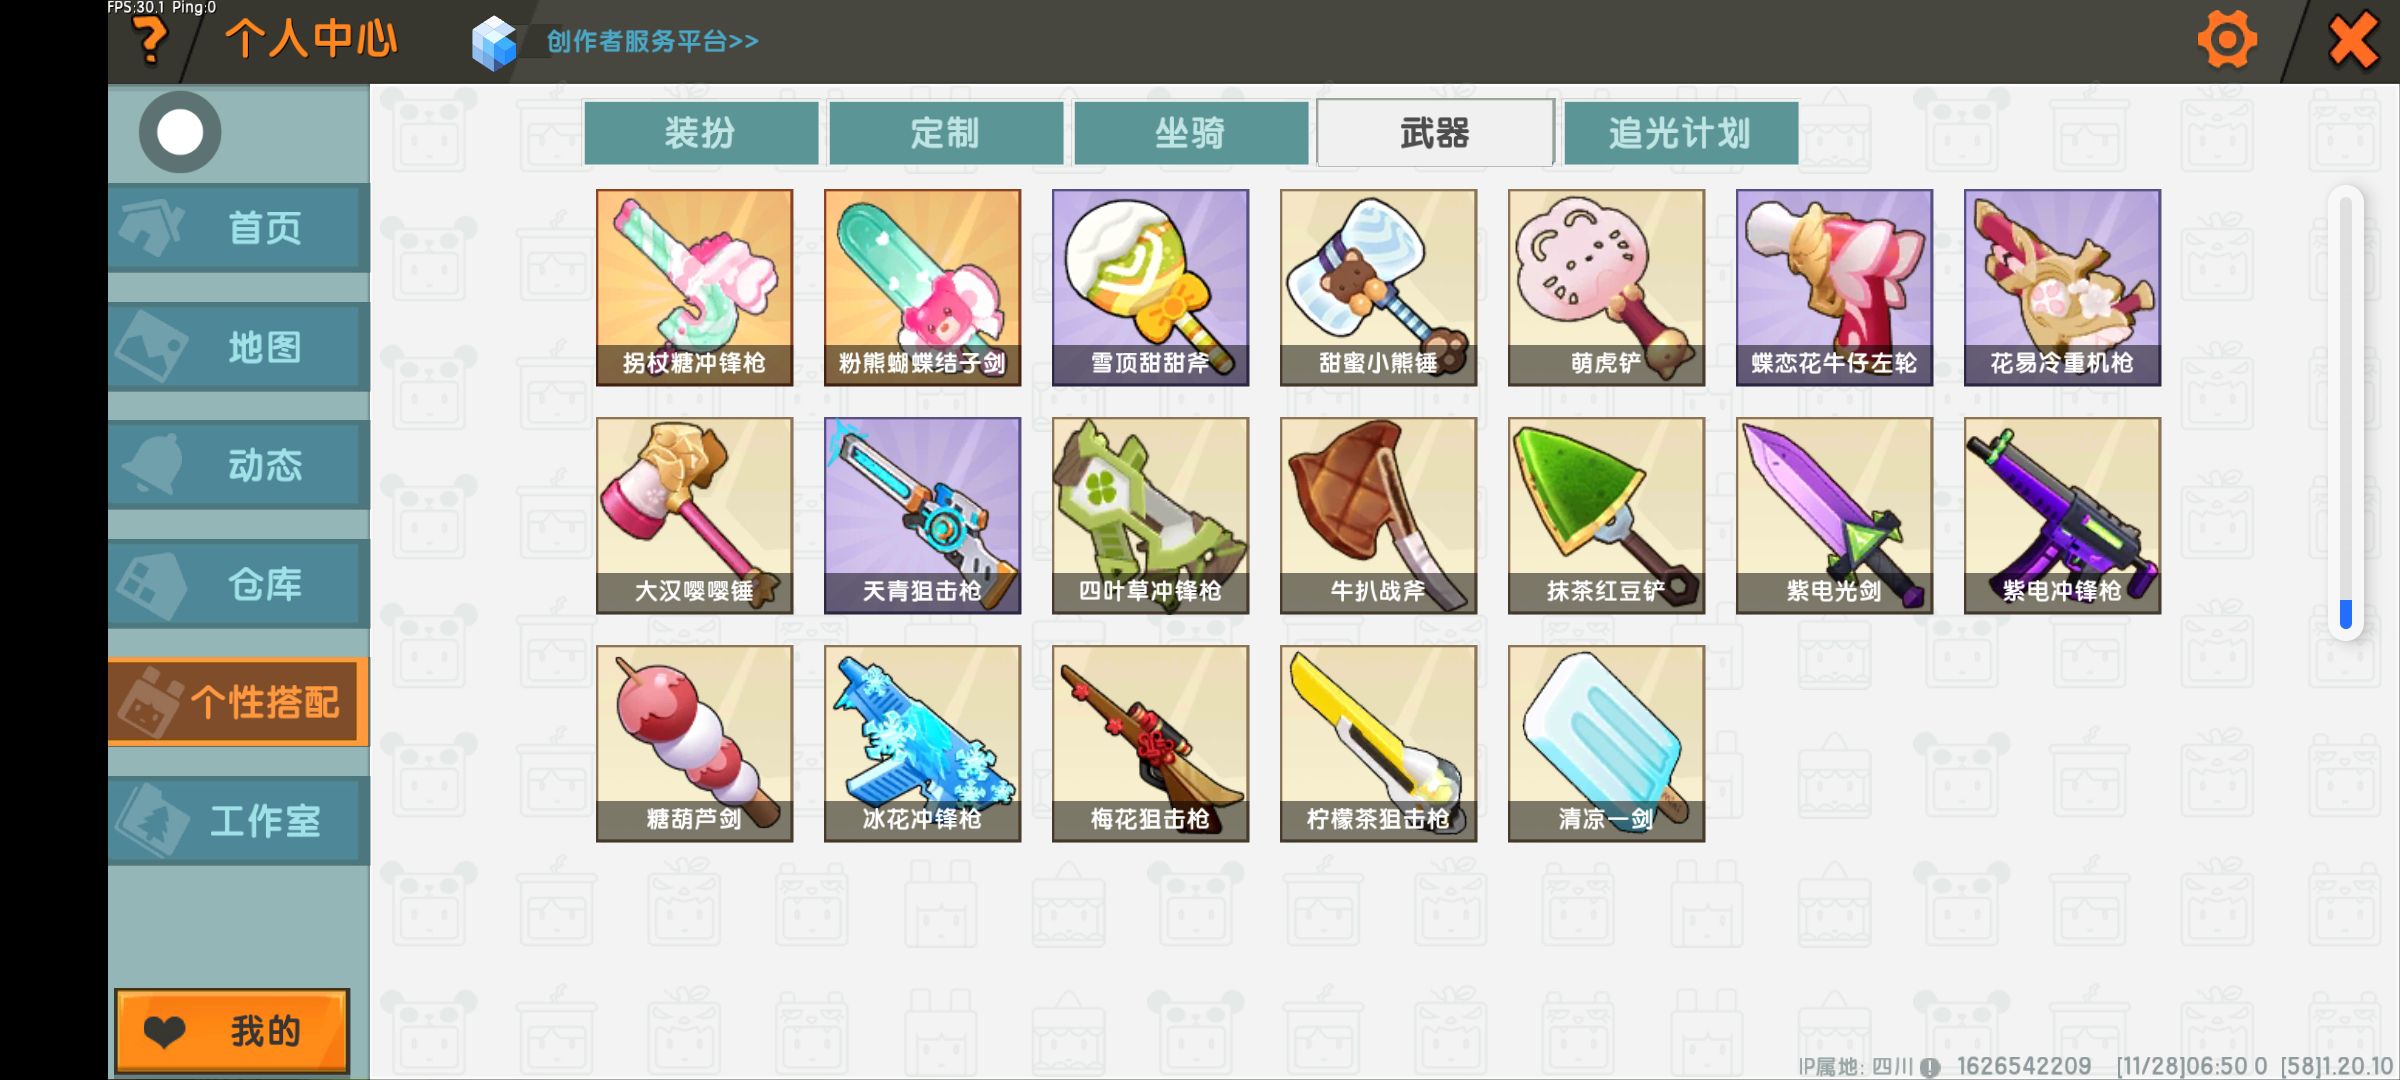
Task: Pick the 清凉一剑 popsicle weapon
Action: click(1606, 743)
